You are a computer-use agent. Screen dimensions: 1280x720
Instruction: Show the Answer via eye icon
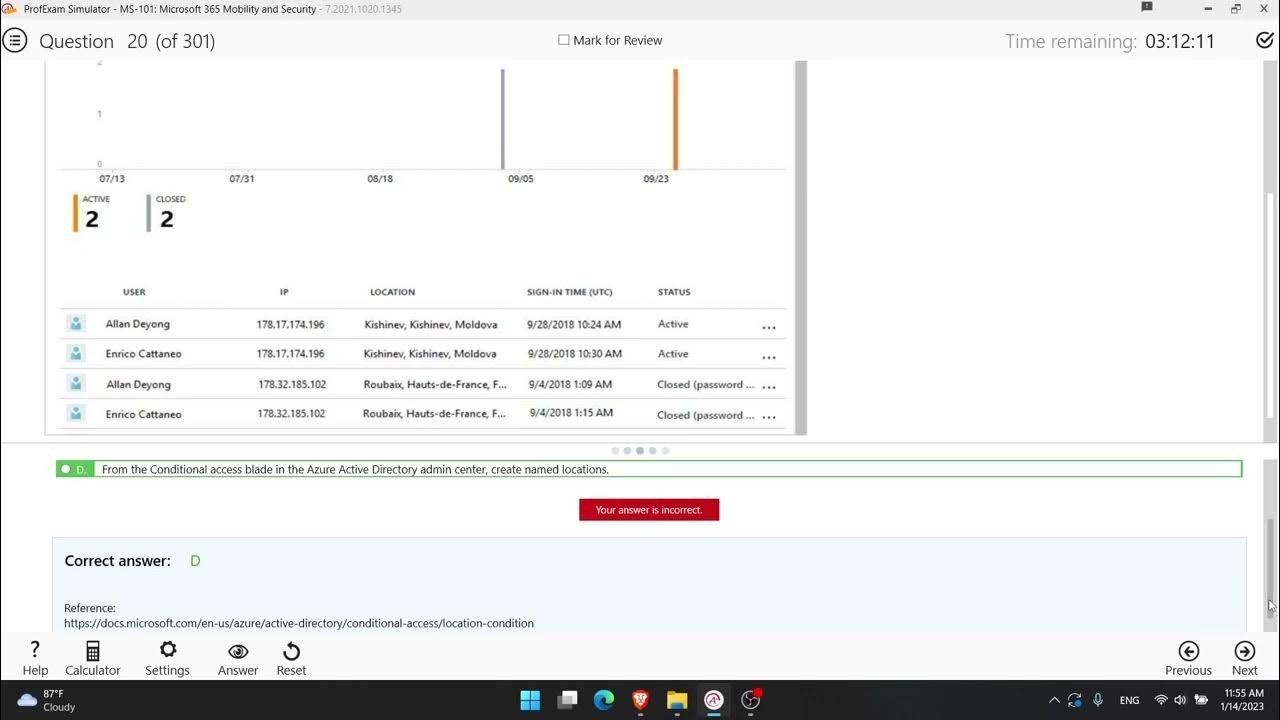coord(238,659)
